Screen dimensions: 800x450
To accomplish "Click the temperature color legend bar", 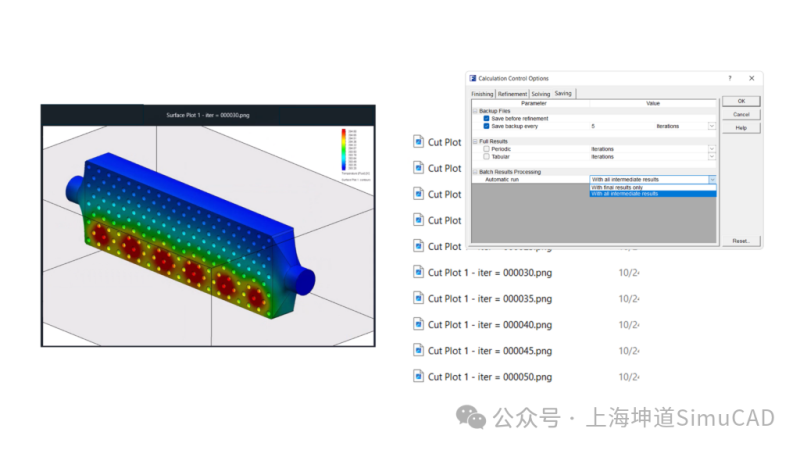I will point(344,149).
